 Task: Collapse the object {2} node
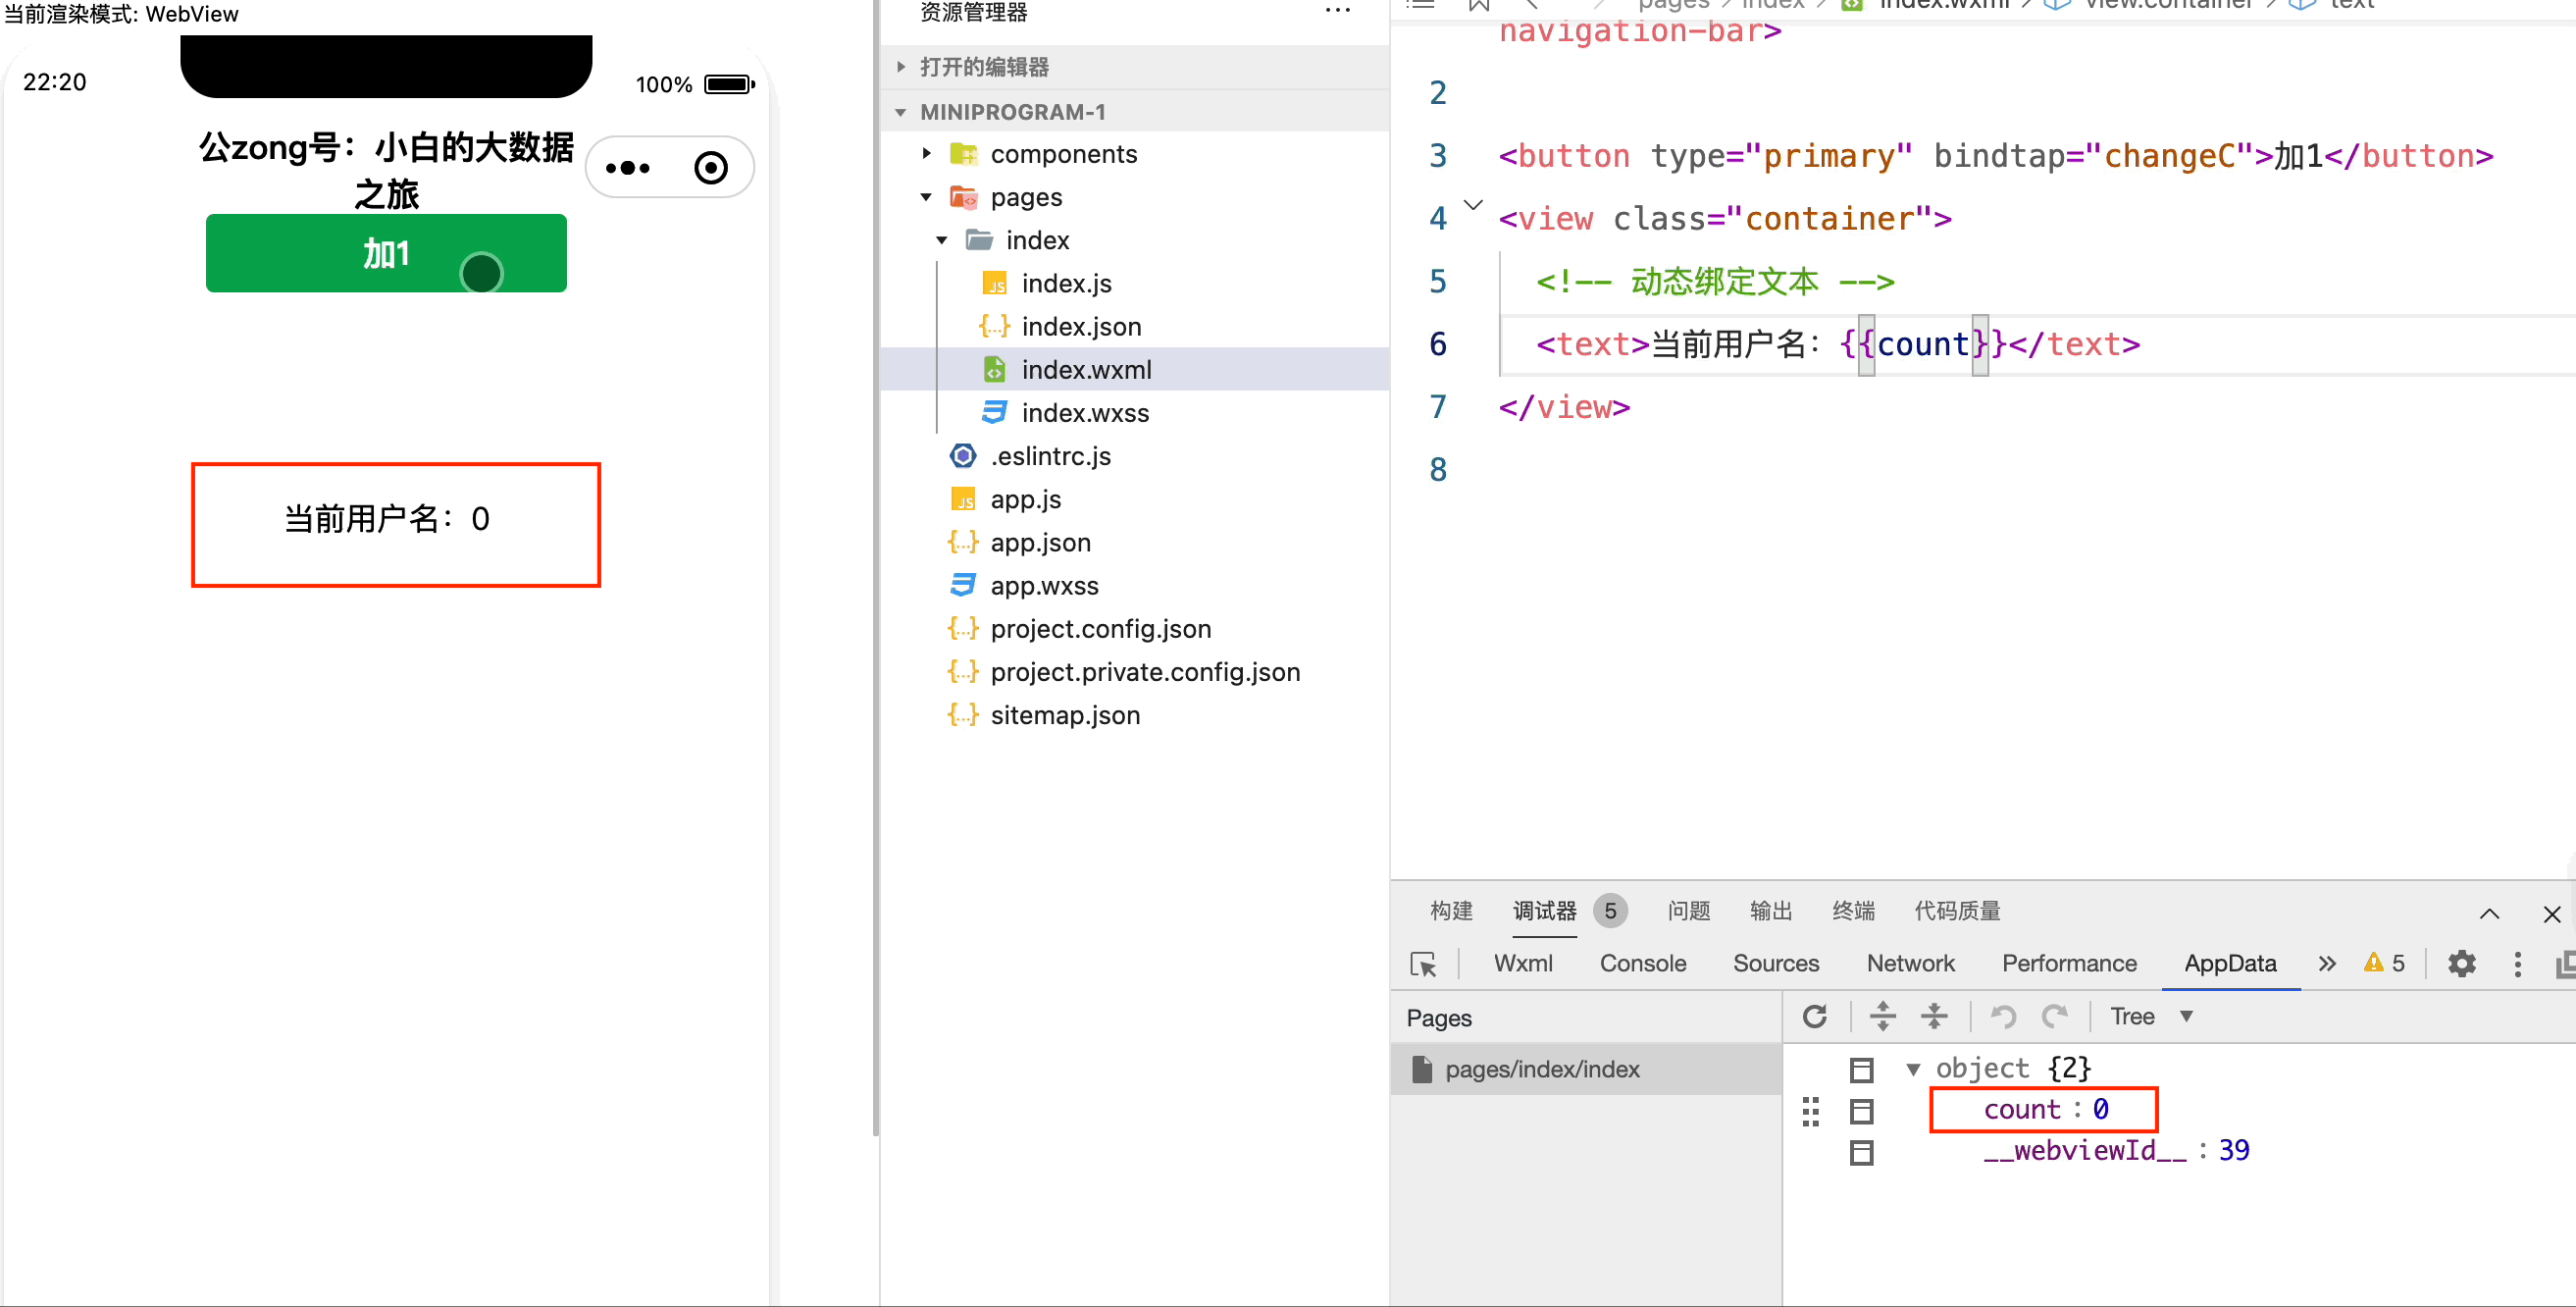pos(1912,1069)
